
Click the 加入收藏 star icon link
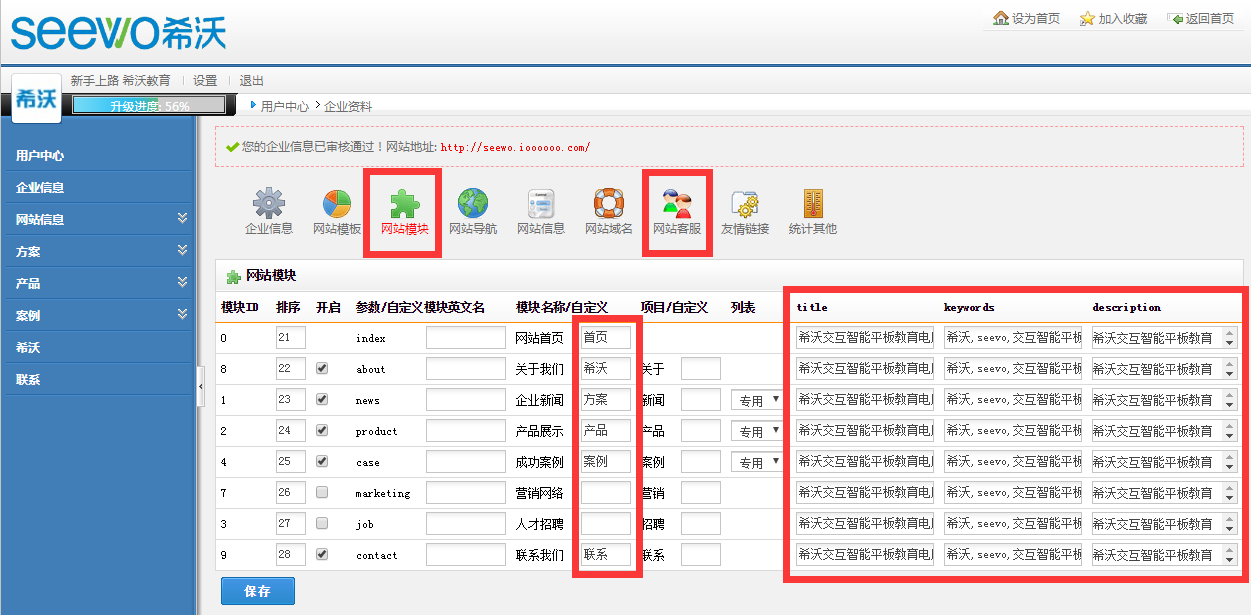click(1113, 19)
